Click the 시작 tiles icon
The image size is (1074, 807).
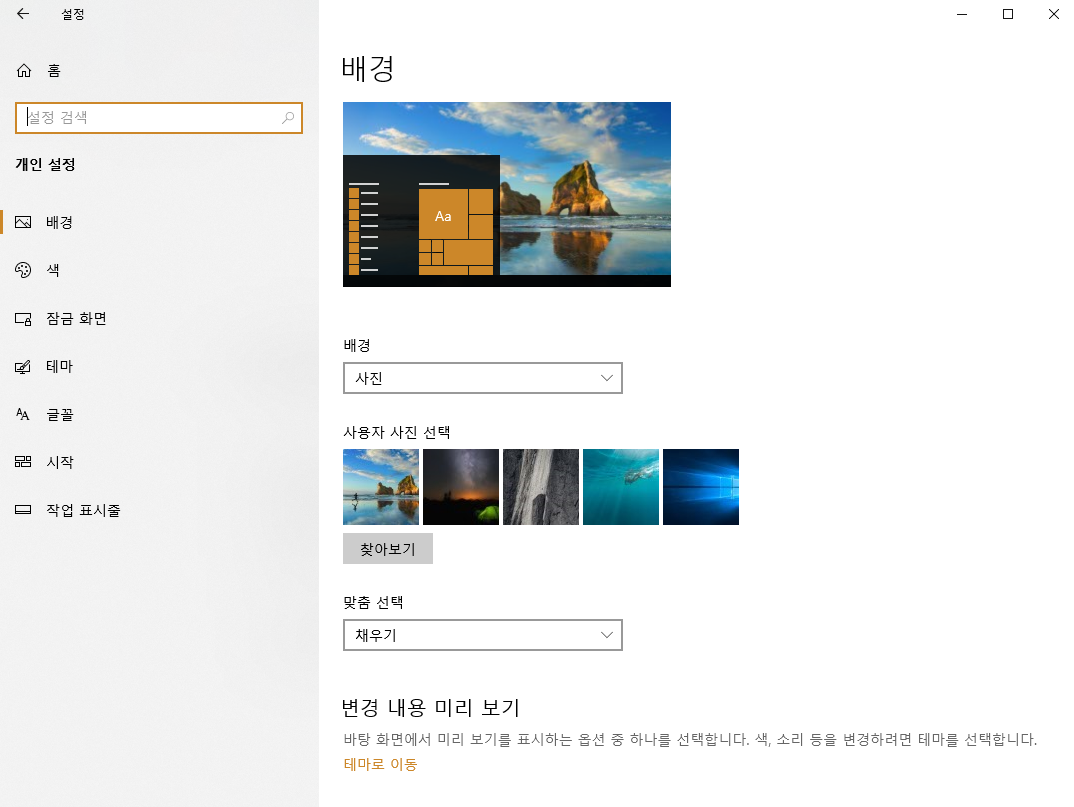(23, 462)
